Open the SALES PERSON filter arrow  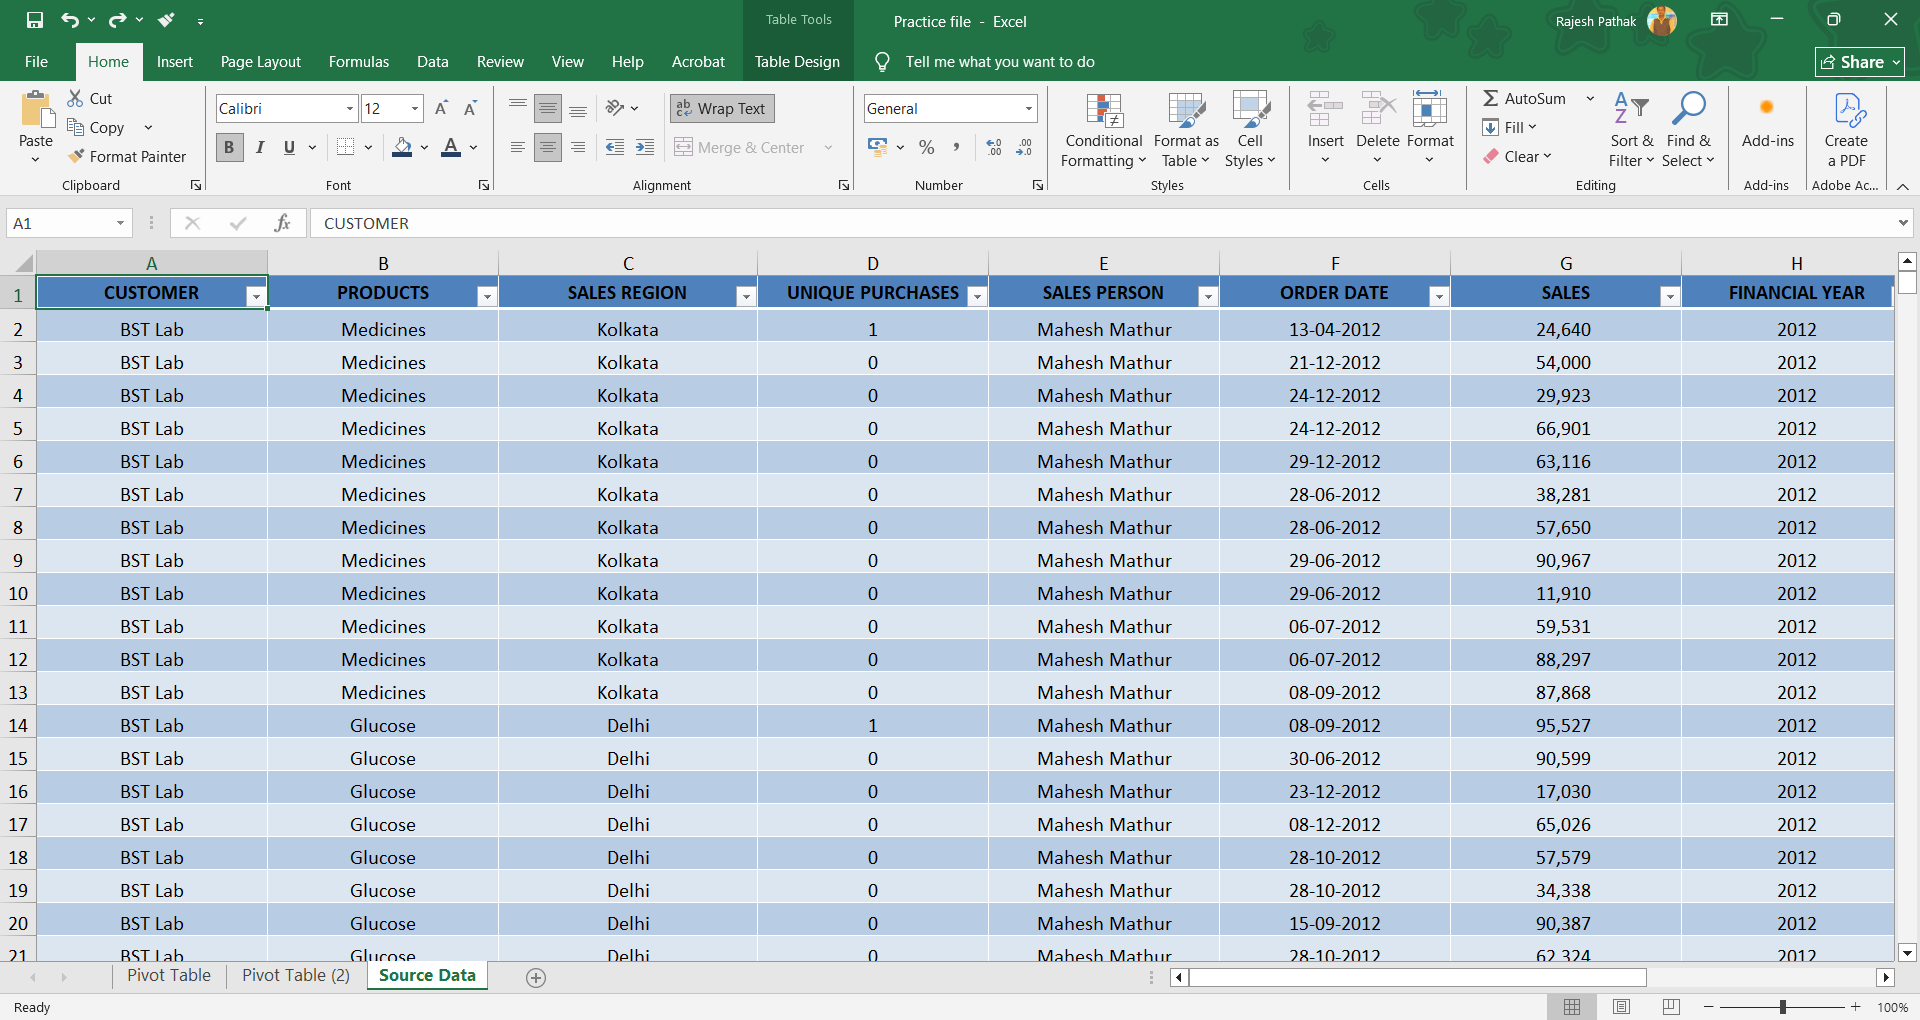click(x=1207, y=296)
